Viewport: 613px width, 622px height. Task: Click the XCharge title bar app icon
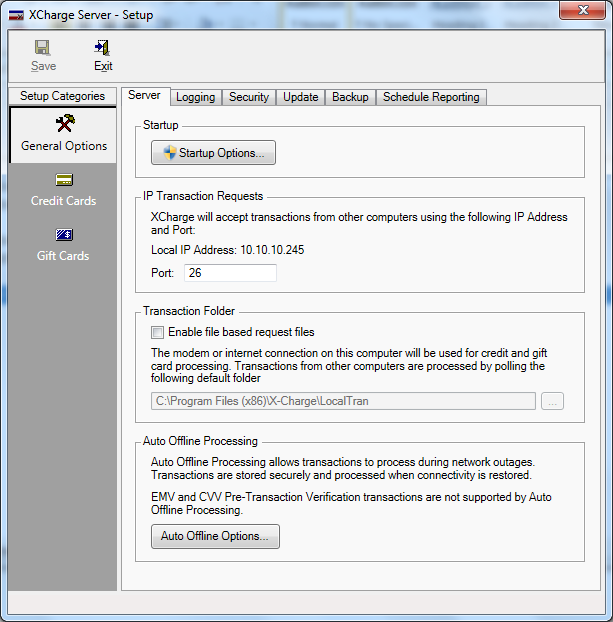16,15
